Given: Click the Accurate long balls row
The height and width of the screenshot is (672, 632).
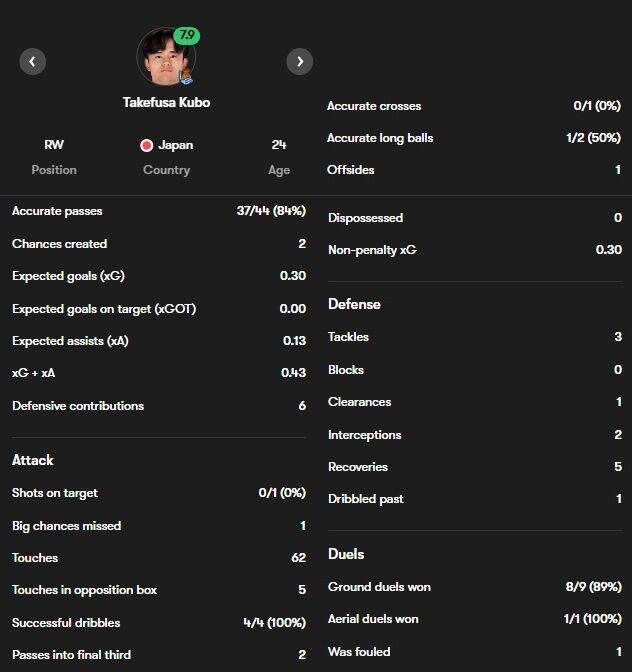Looking at the screenshot, I should (474, 138).
